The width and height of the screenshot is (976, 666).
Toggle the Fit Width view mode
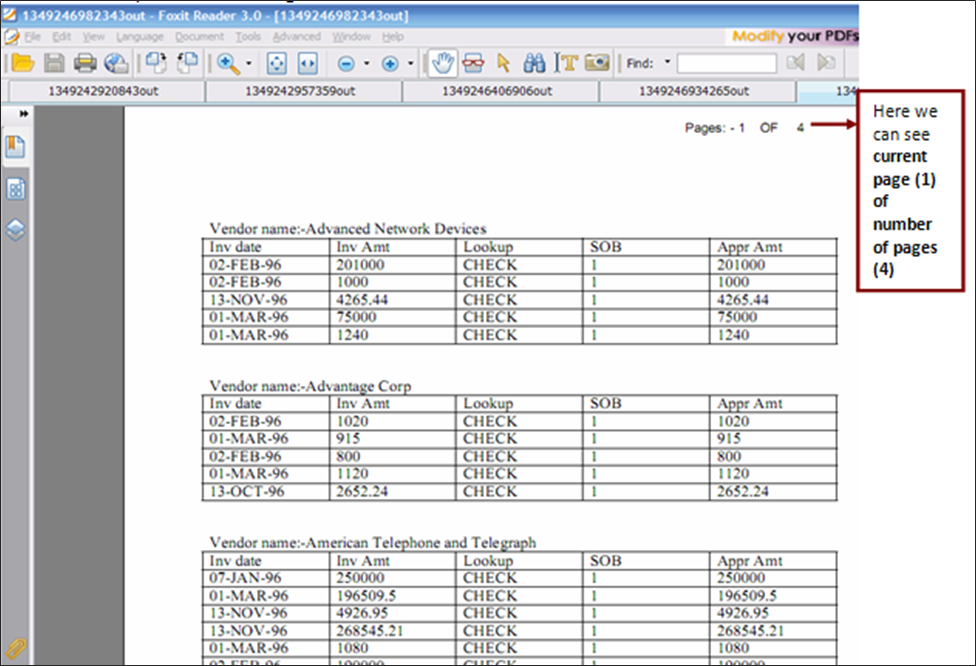click(308, 63)
